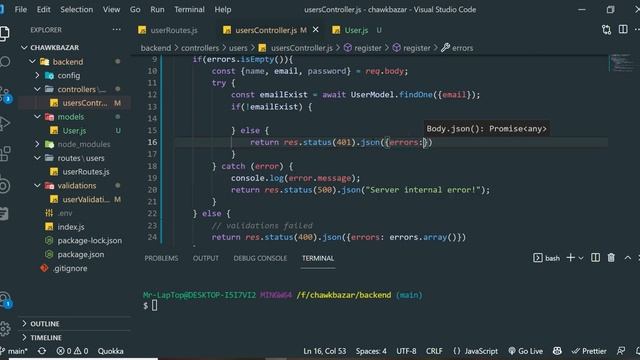Open Copilot icon in status bar
Viewport: 640px width, 360px height.
click(x=557, y=351)
